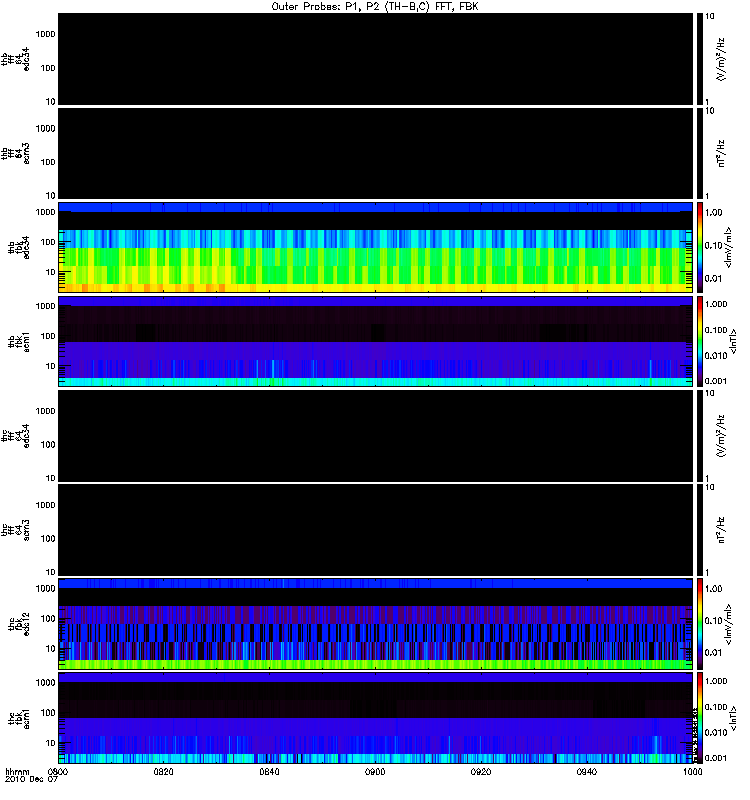Click the 10 y-axis tick of thc fbk edc12

51,649
